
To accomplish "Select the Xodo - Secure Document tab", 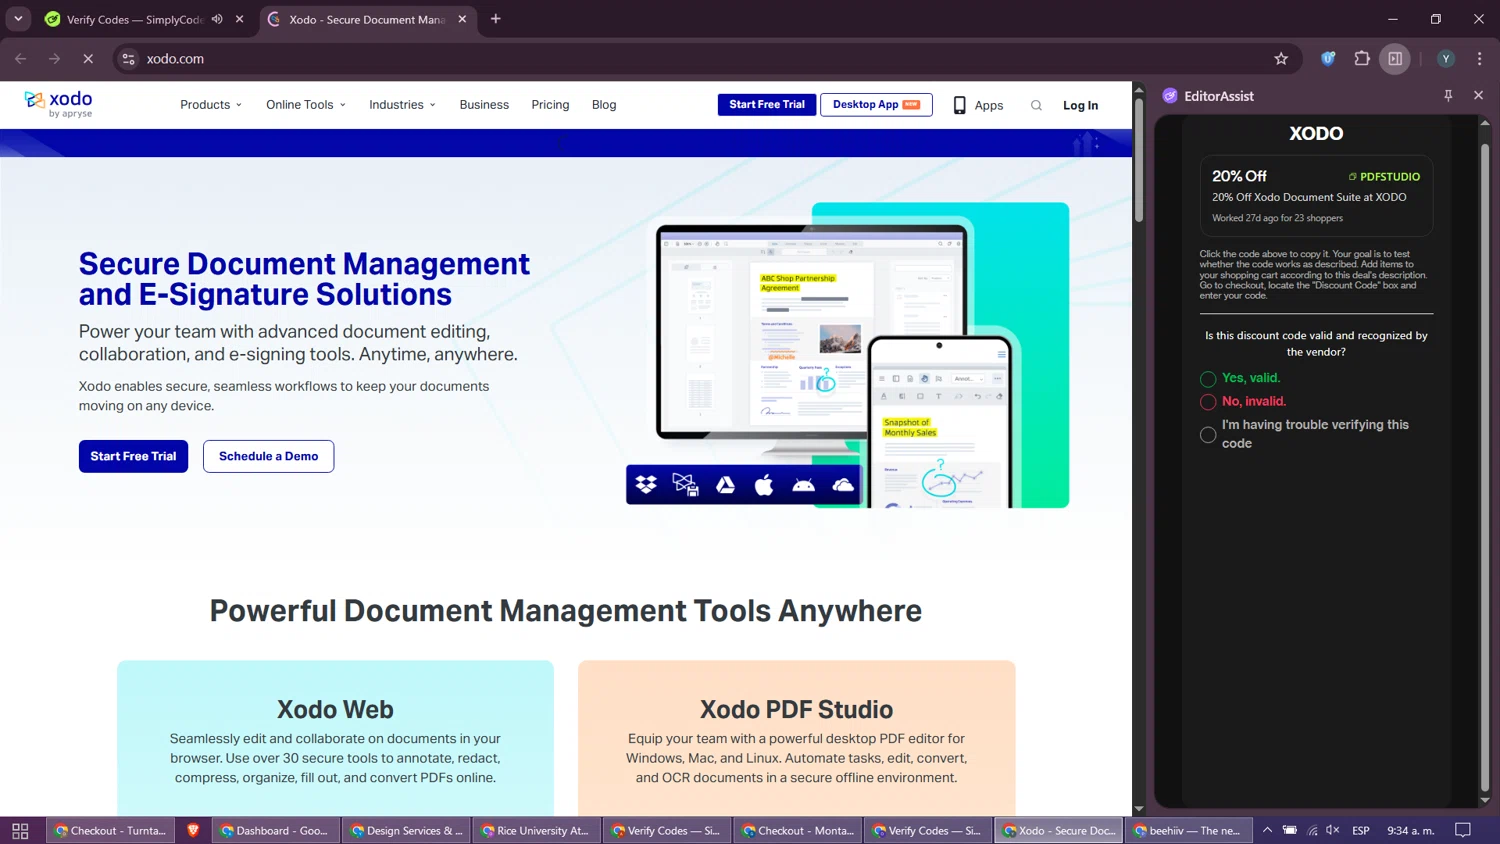I will 367,19.
